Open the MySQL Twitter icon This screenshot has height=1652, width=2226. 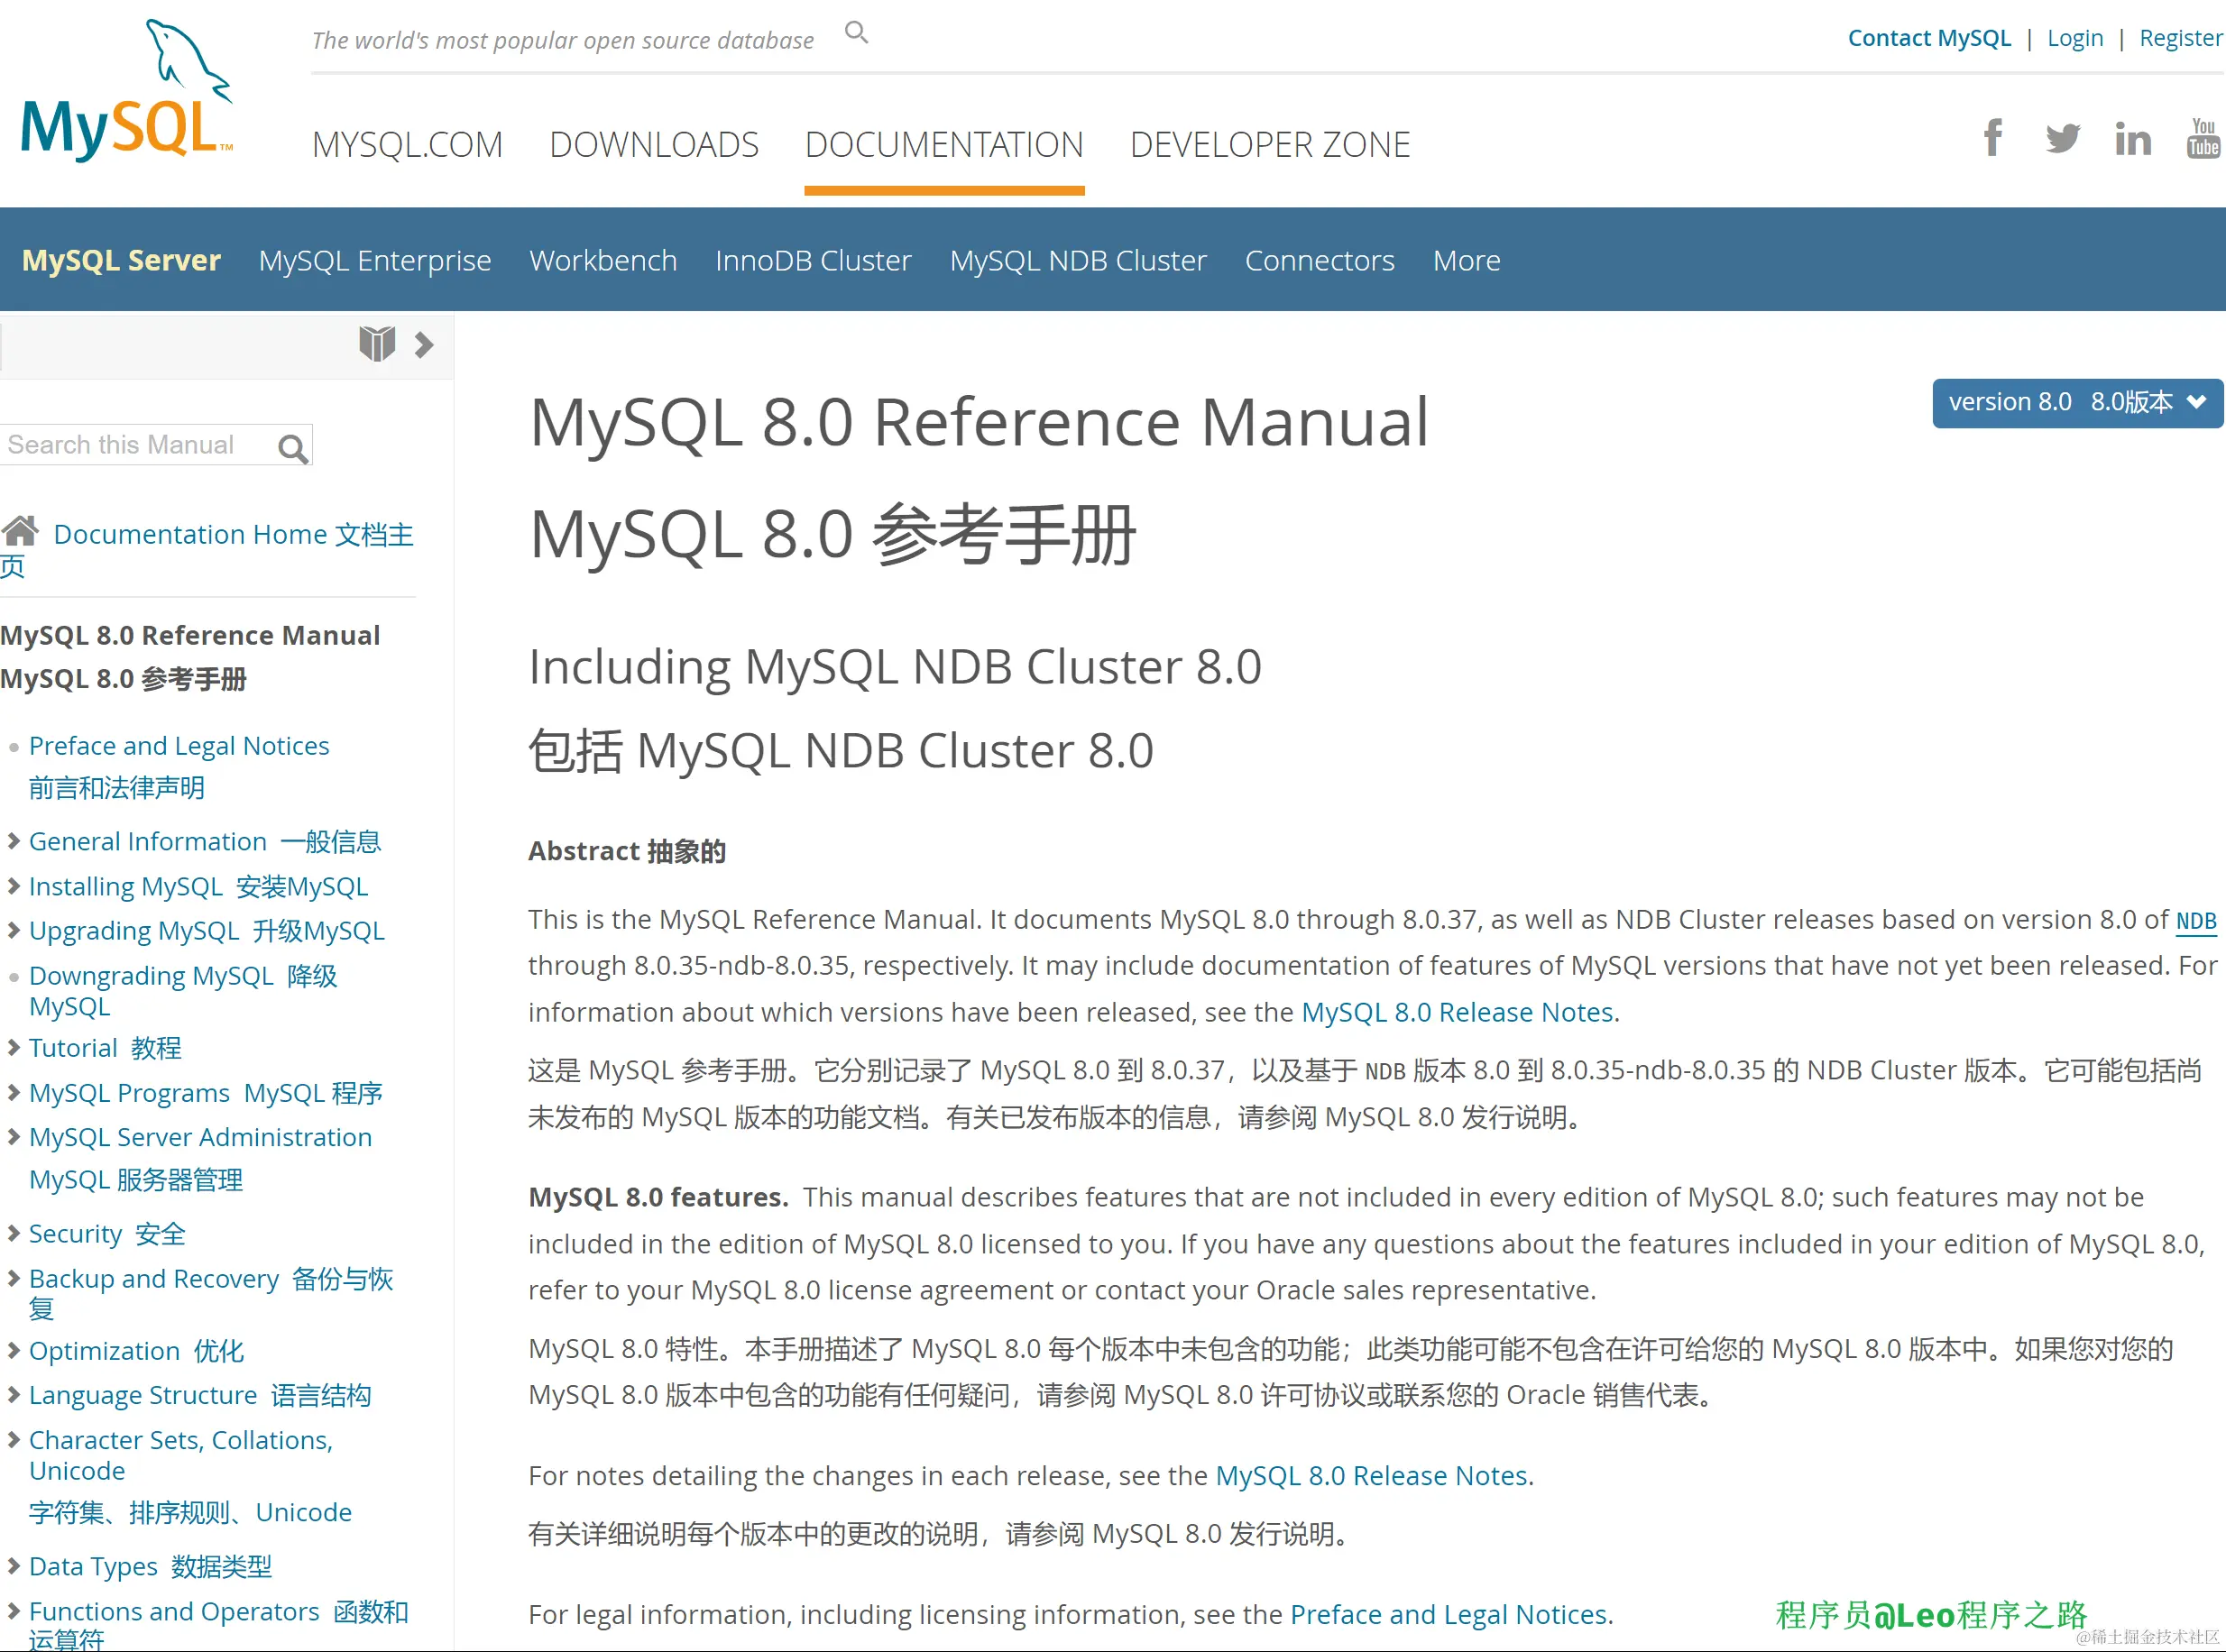(x=2062, y=138)
